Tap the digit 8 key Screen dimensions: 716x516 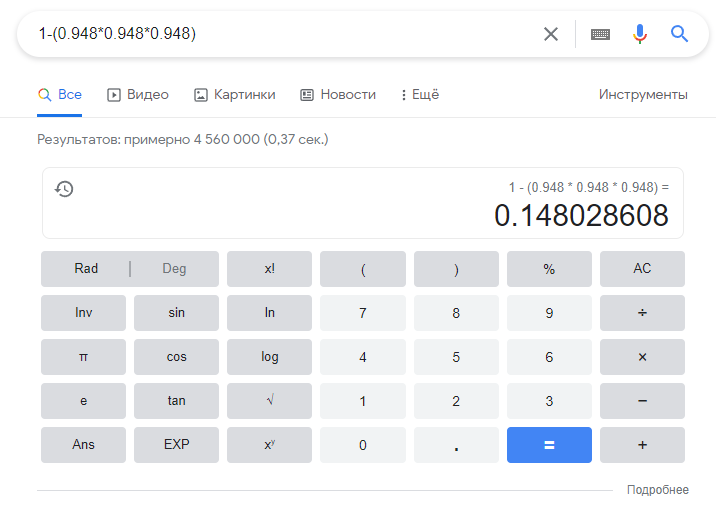click(456, 313)
